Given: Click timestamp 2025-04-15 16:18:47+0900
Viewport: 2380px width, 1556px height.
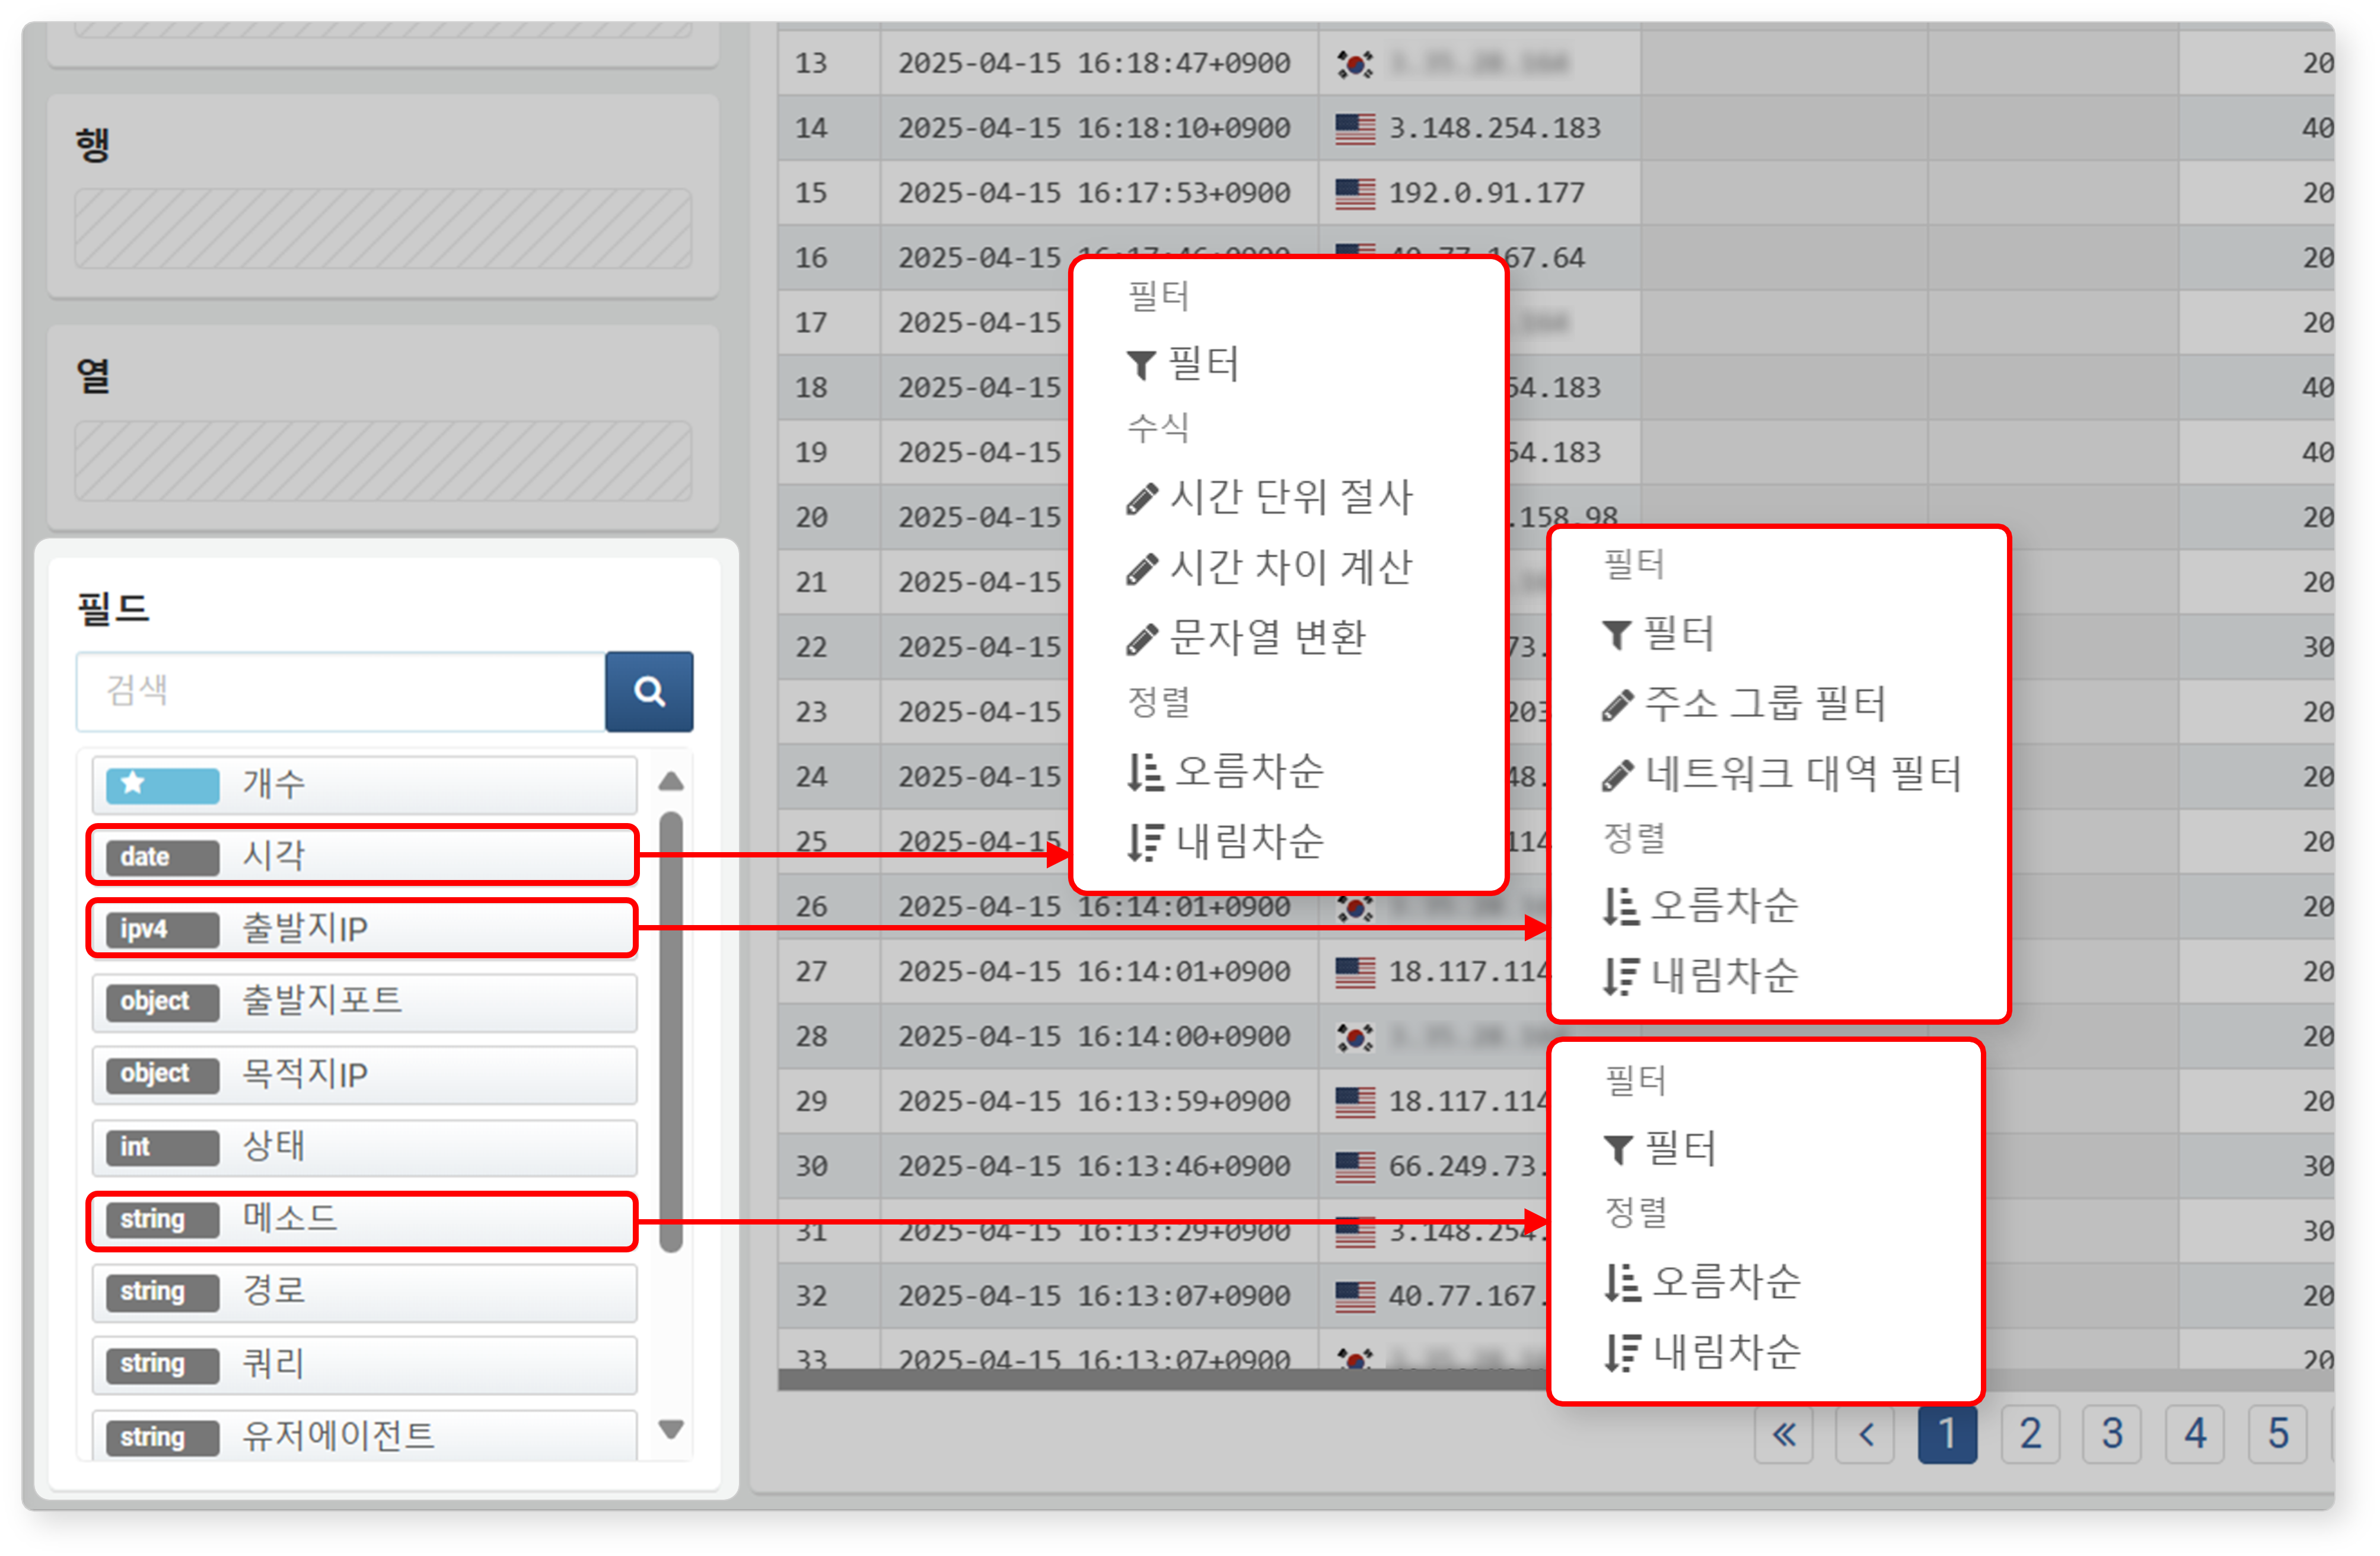Looking at the screenshot, I should (x=1094, y=64).
